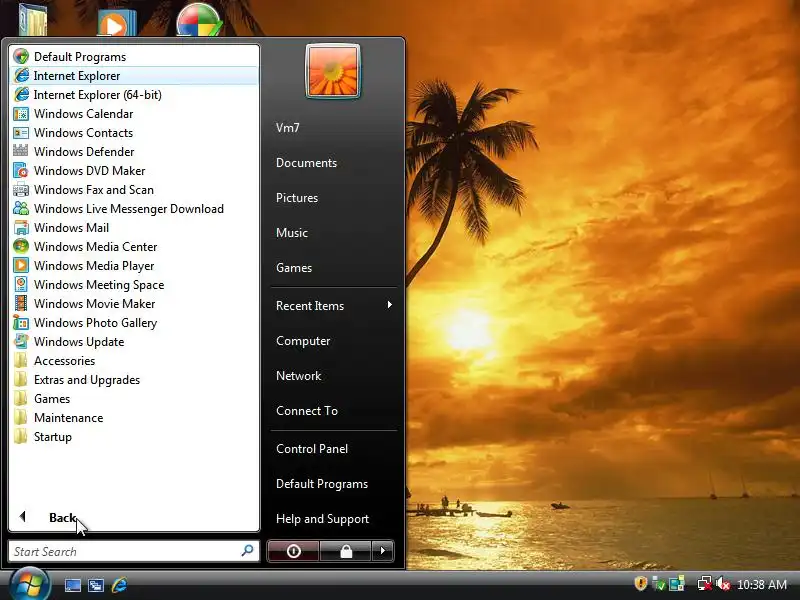The image size is (800, 600).
Task: Launch Internet Explorer from the programs list
Action: [134, 76]
